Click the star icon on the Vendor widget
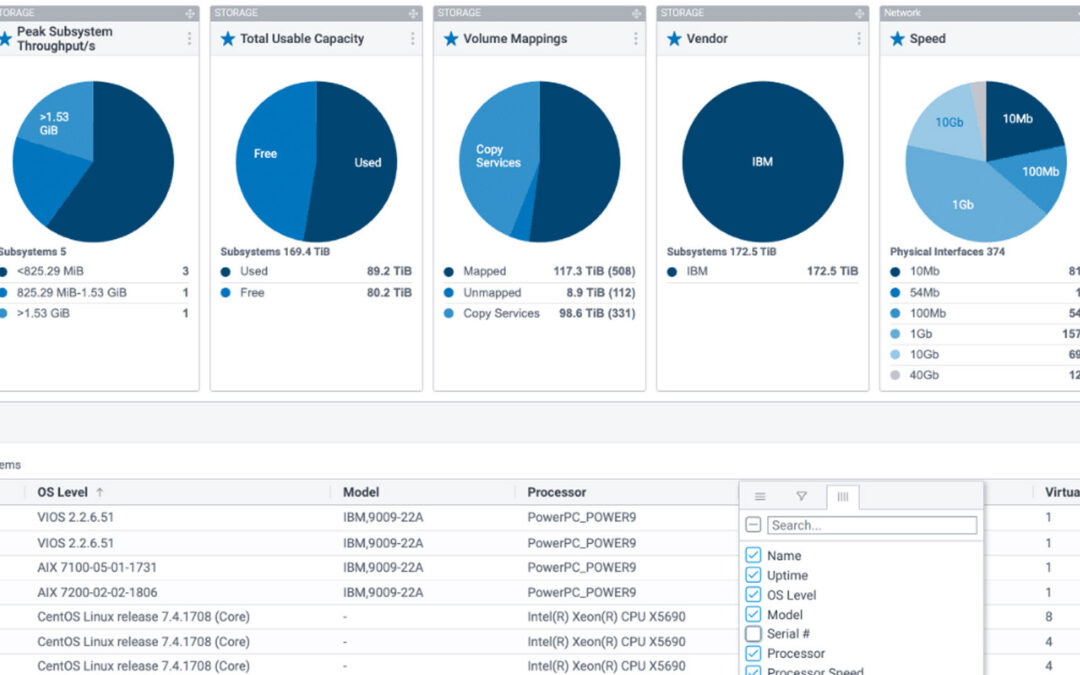The image size is (1080, 675). click(x=674, y=39)
